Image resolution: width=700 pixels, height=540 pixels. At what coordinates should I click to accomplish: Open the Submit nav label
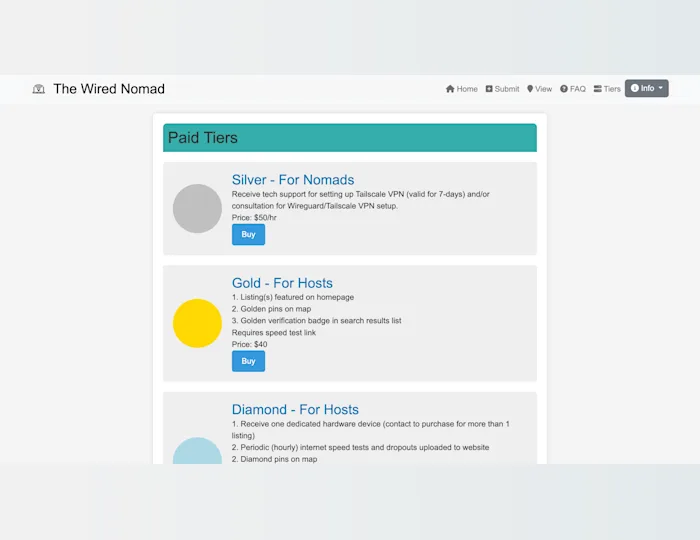pyautogui.click(x=507, y=89)
